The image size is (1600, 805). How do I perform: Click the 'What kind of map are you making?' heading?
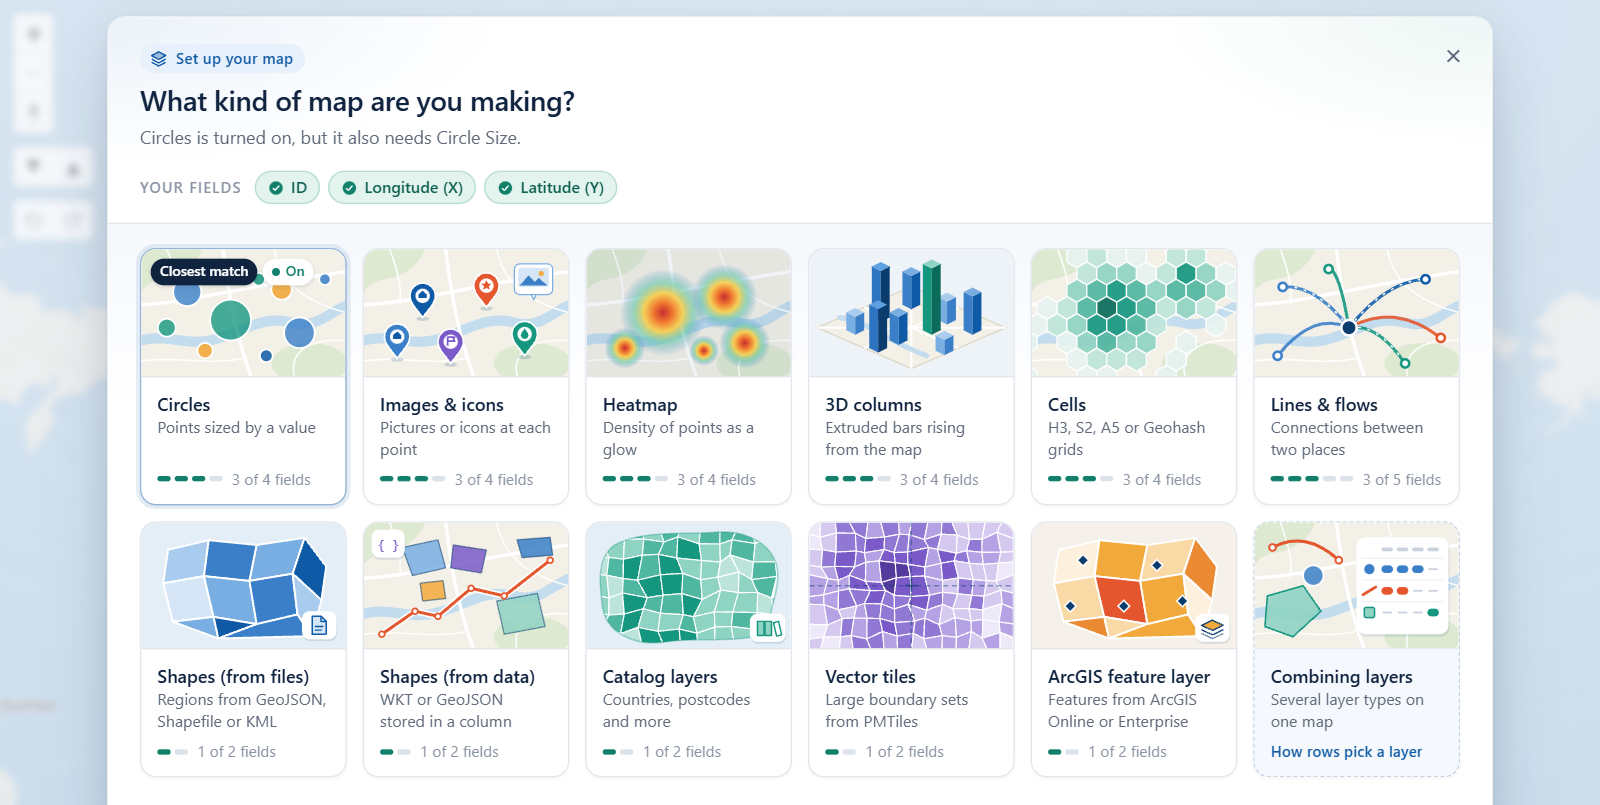357,102
